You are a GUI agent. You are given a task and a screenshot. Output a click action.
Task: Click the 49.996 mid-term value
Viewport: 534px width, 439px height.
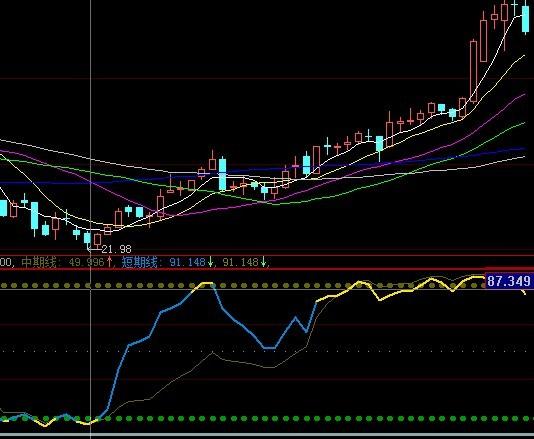click(86, 262)
